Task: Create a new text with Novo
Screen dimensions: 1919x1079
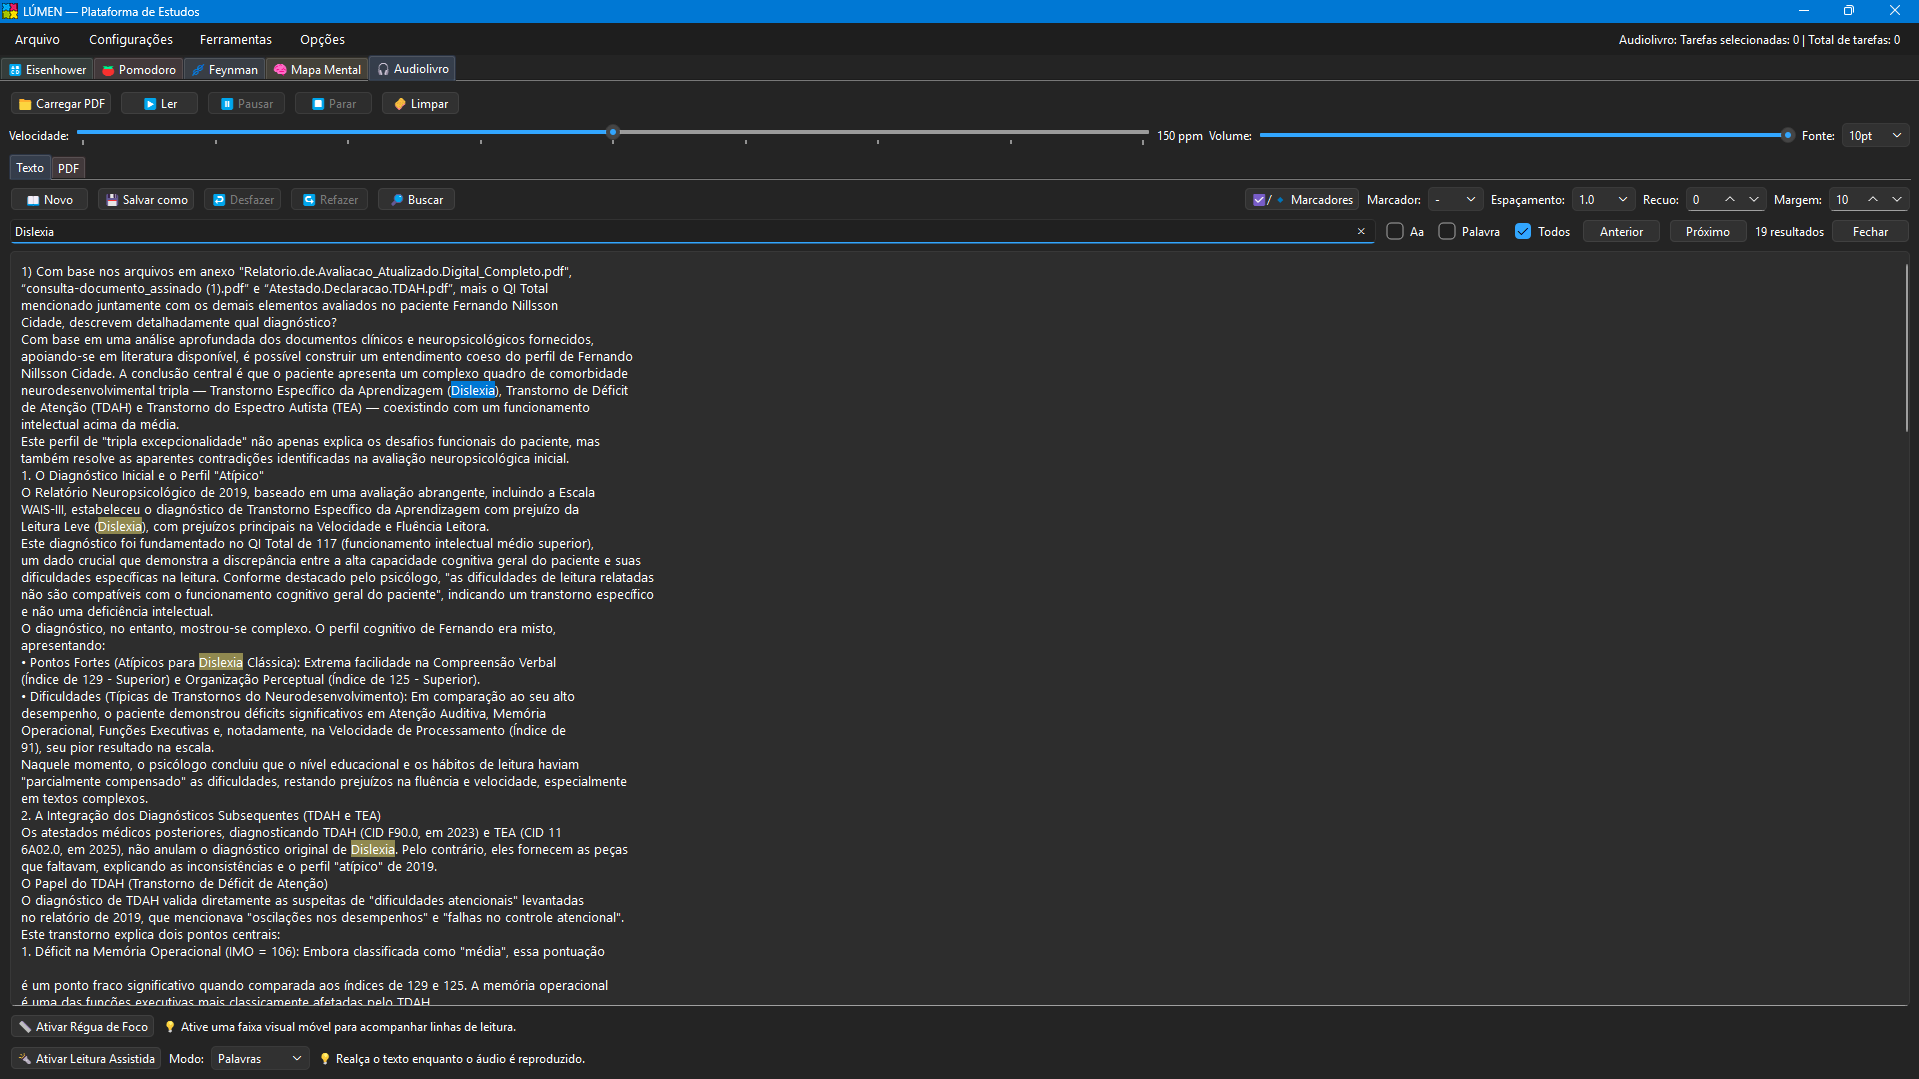Action: (49, 200)
